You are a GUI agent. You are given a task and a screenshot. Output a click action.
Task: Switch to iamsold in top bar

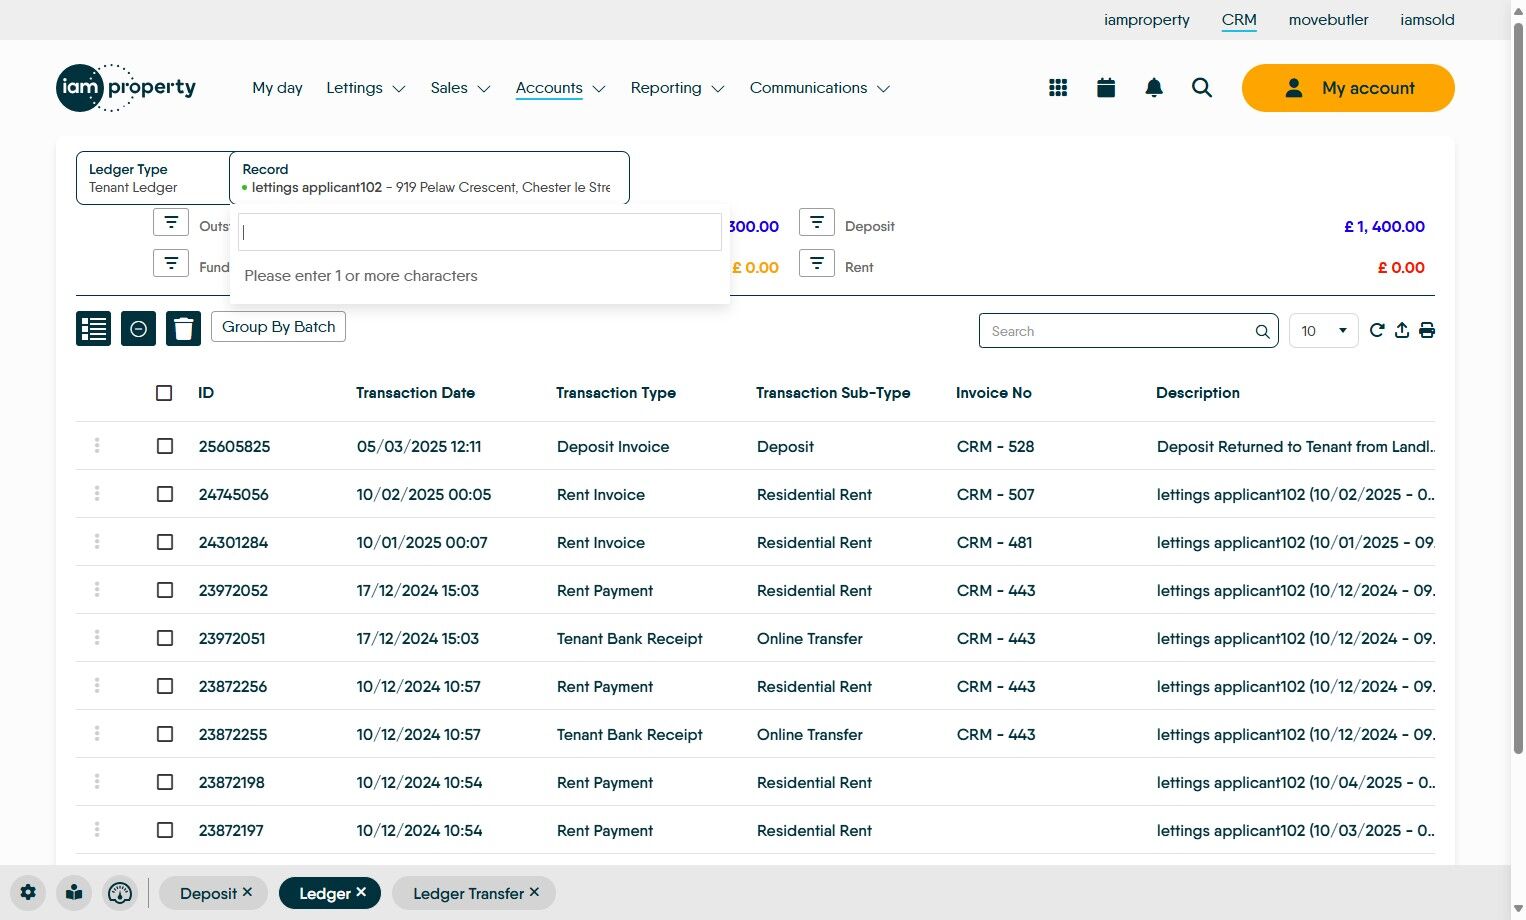(1427, 20)
